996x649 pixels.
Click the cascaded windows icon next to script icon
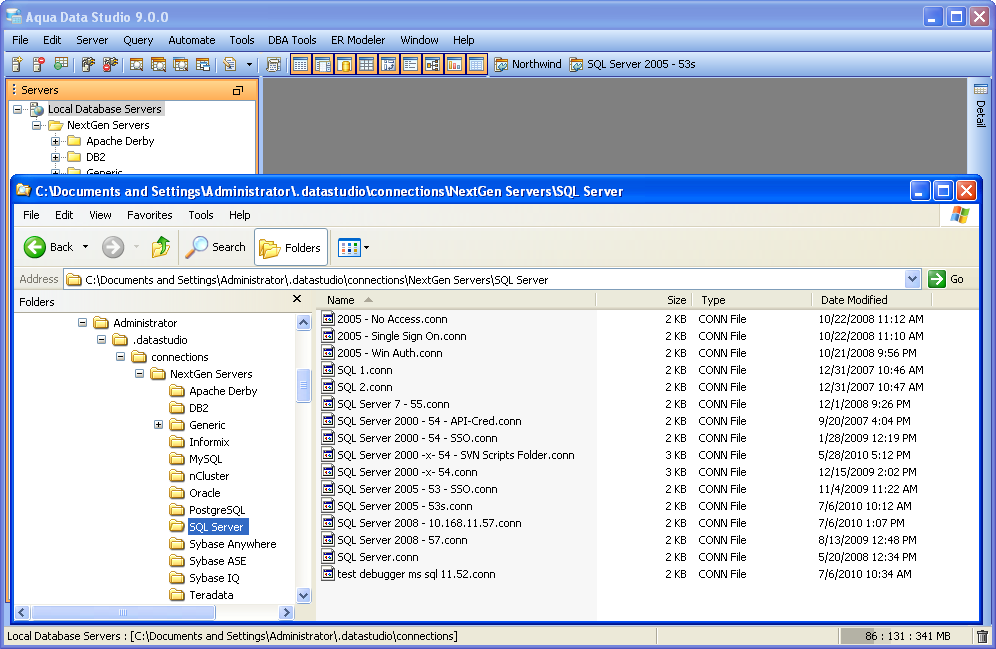pyautogui.click(x=203, y=64)
